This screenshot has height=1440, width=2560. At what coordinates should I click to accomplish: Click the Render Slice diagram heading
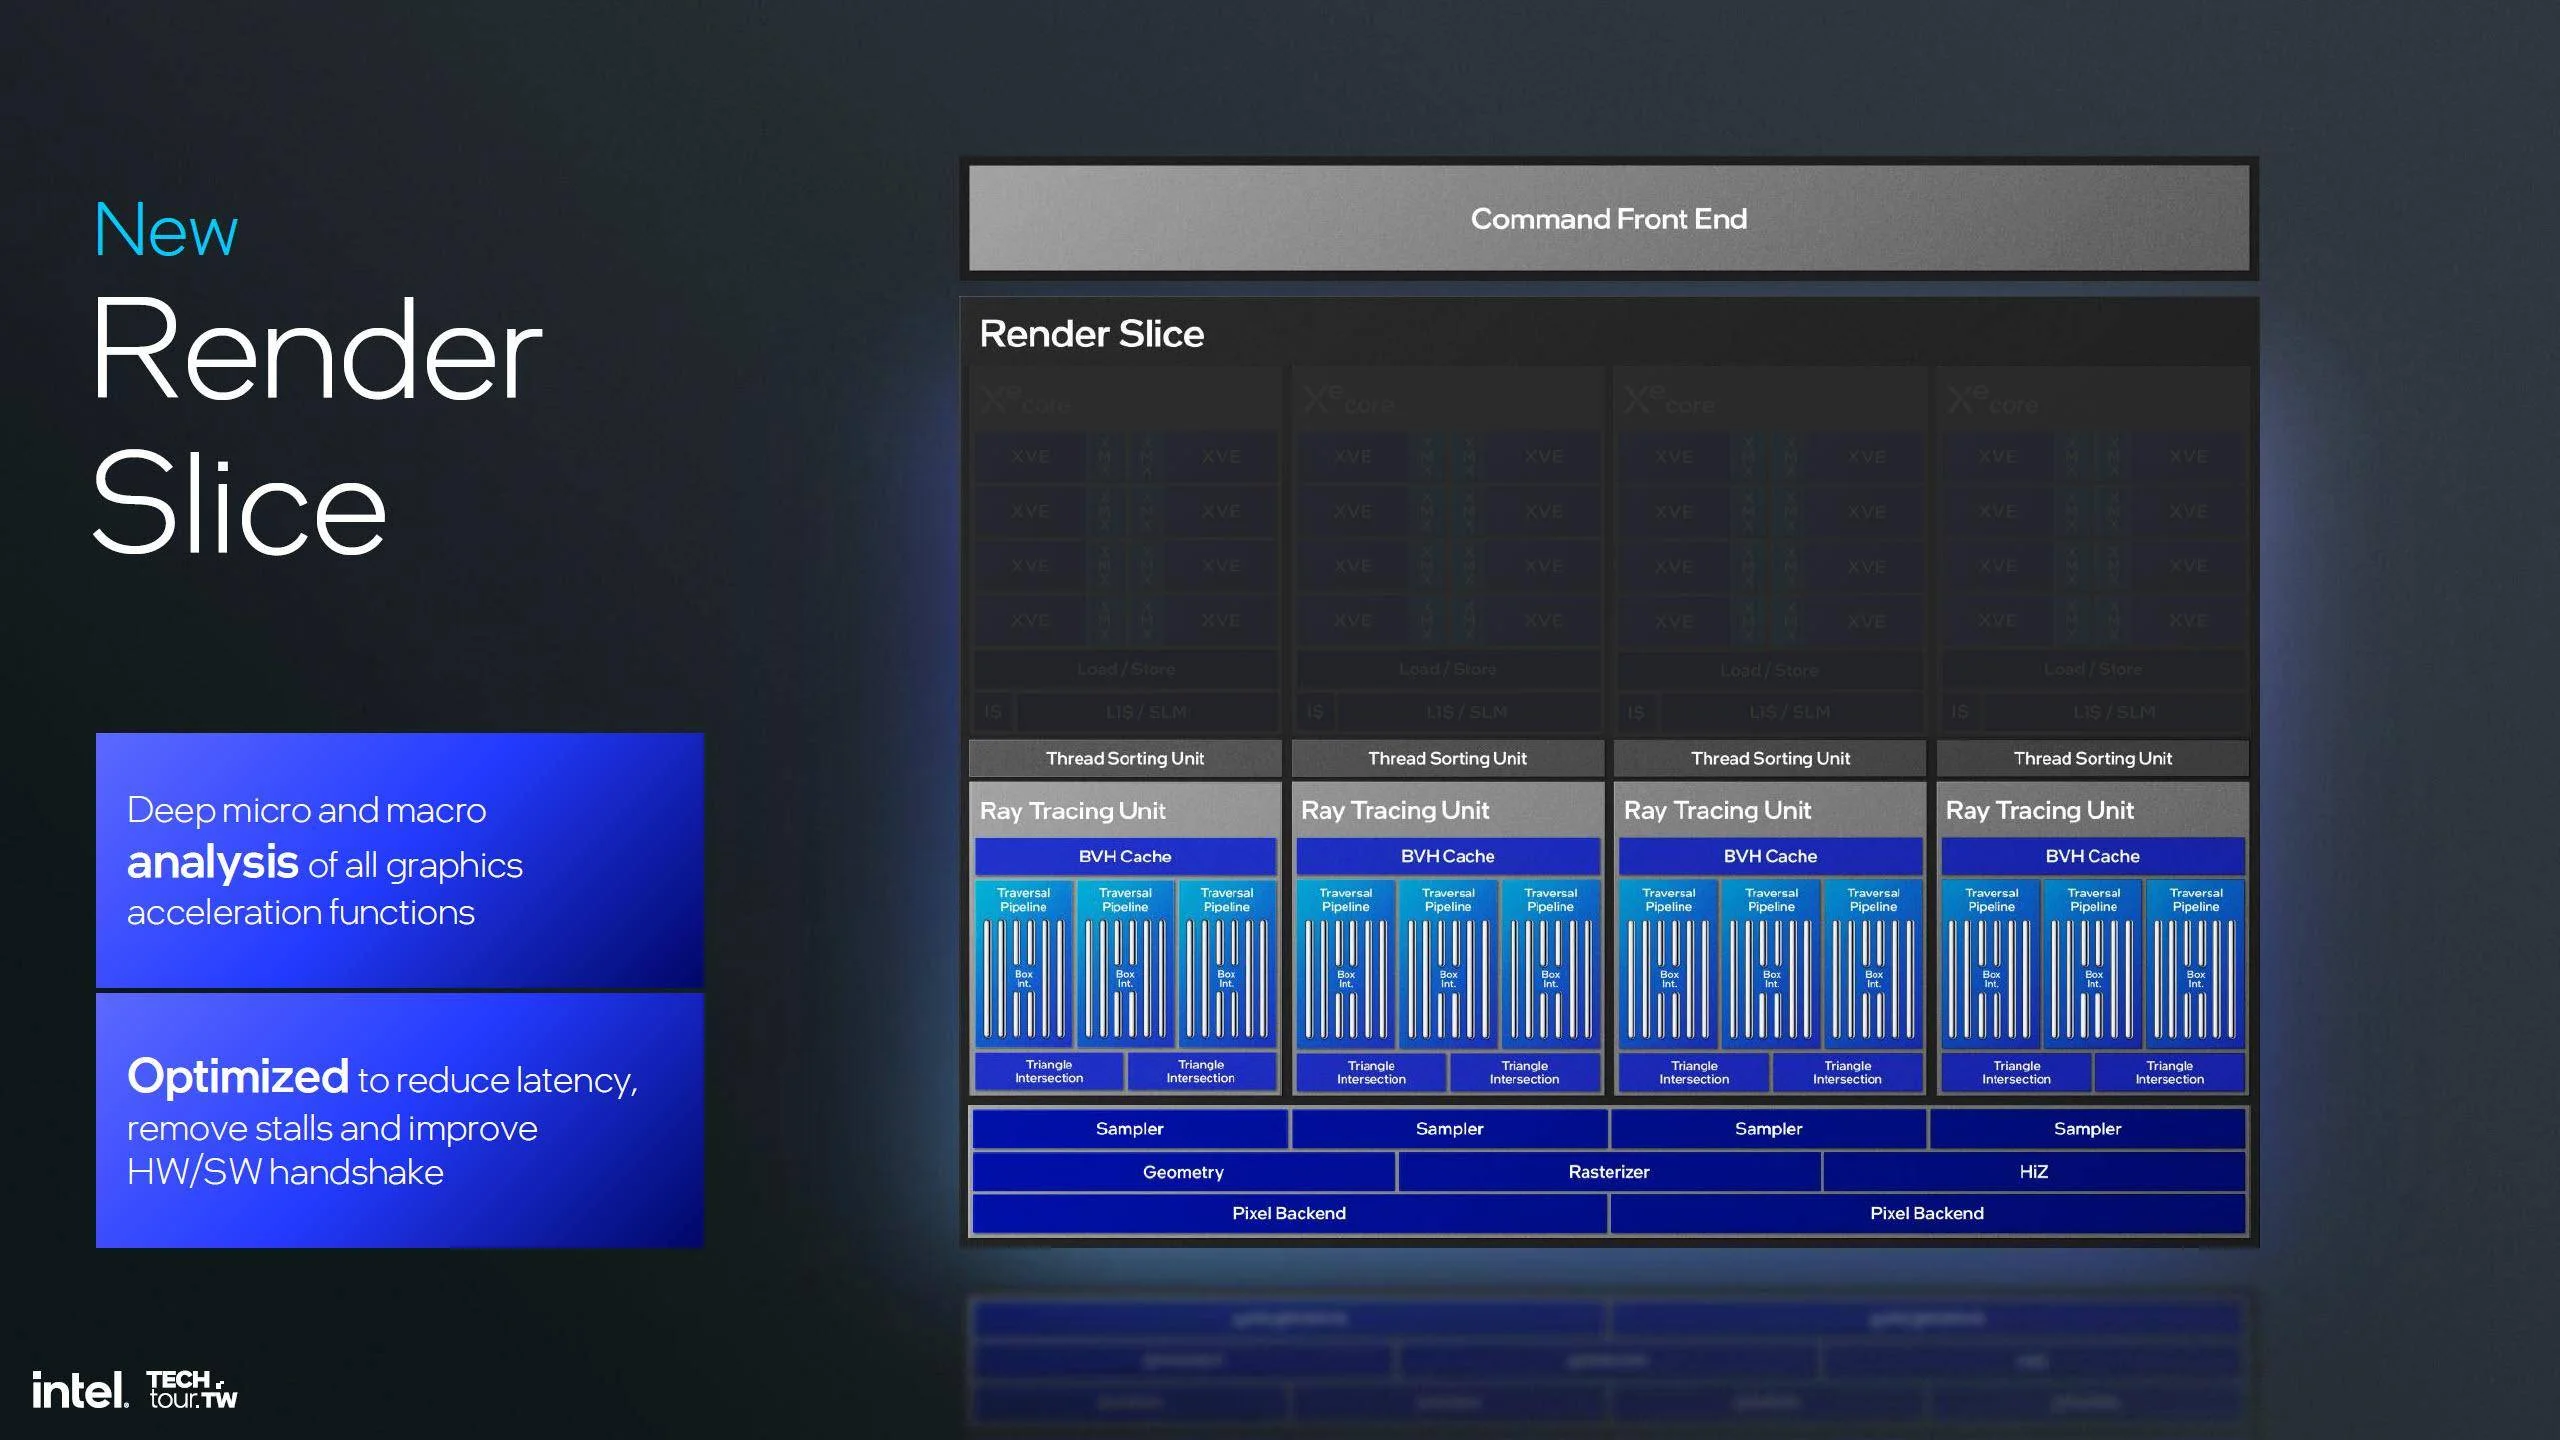1091,334
